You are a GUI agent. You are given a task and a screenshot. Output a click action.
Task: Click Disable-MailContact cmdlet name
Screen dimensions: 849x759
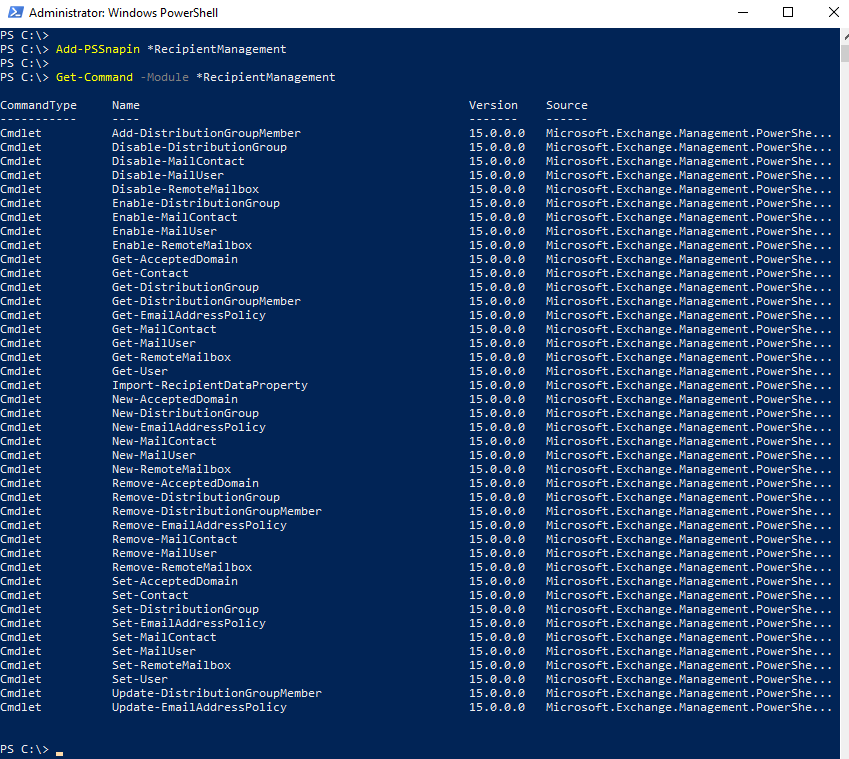pyautogui.click(x=178, y=161)
